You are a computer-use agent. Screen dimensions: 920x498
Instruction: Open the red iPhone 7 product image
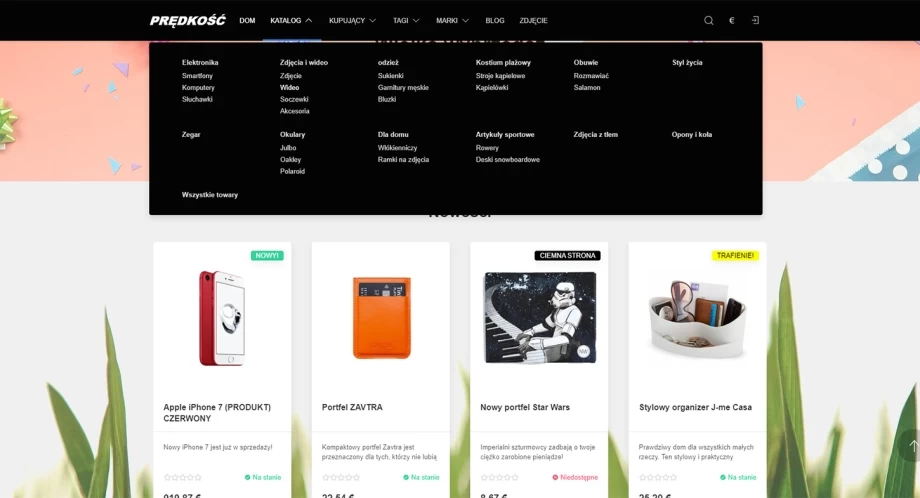[x=221, y=317]
